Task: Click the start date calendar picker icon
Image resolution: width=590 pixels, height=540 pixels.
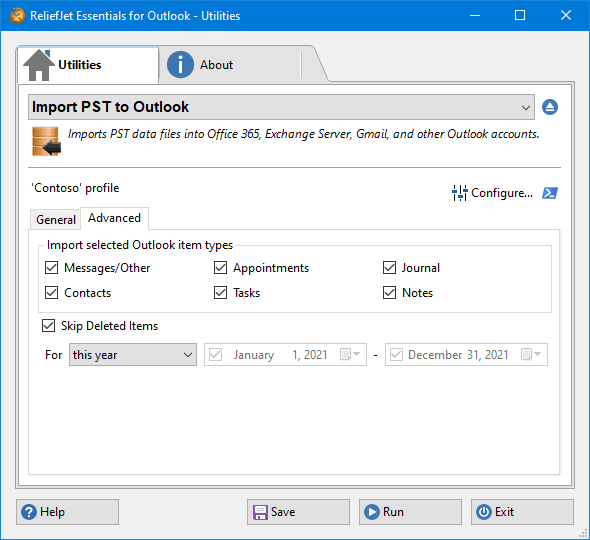Action: click(x=350, y=354)
